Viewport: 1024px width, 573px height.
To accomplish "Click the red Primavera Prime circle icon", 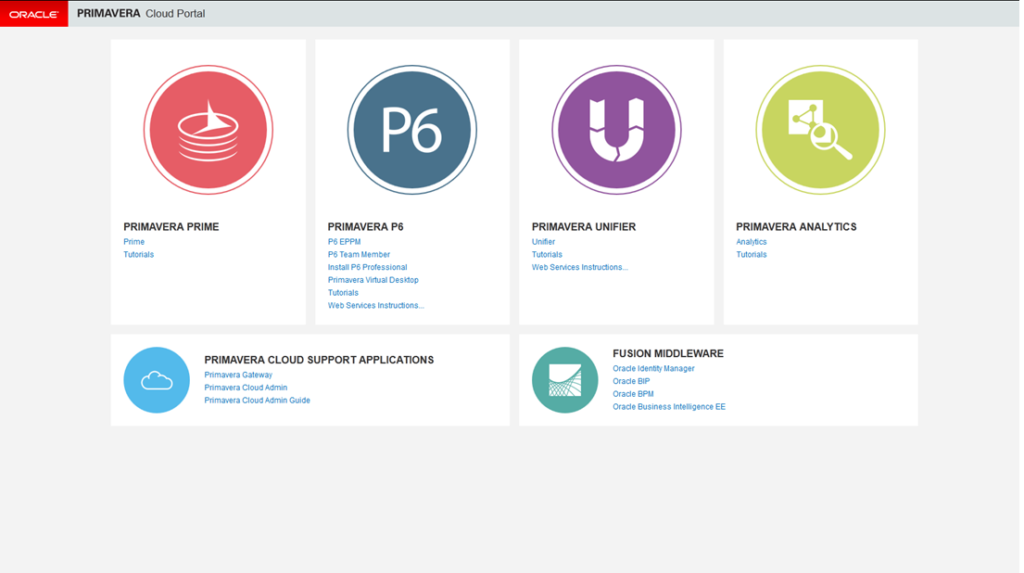I will click(x=208, y=129).
